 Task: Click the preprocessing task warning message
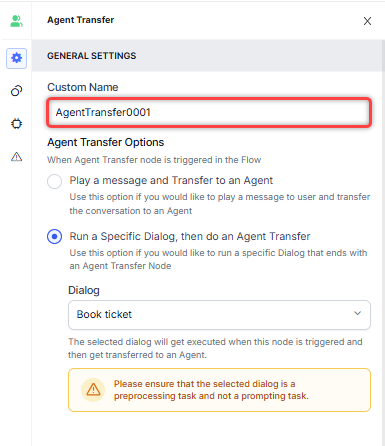point(211,390)
